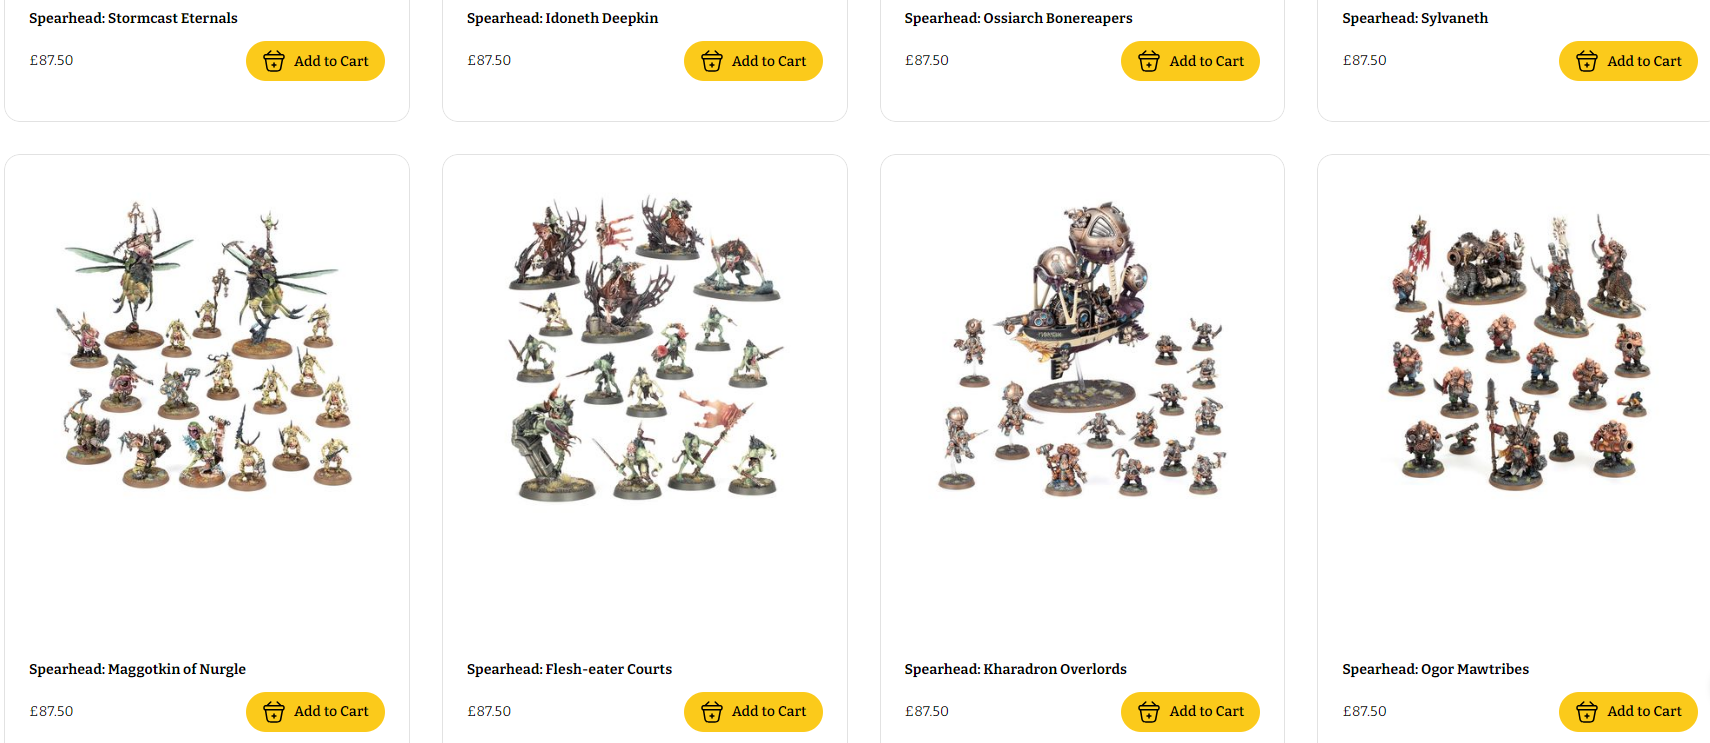
Task: Open Spearhead: Maggotkin of Nurgle title link
Action: (x=137, y=669)
